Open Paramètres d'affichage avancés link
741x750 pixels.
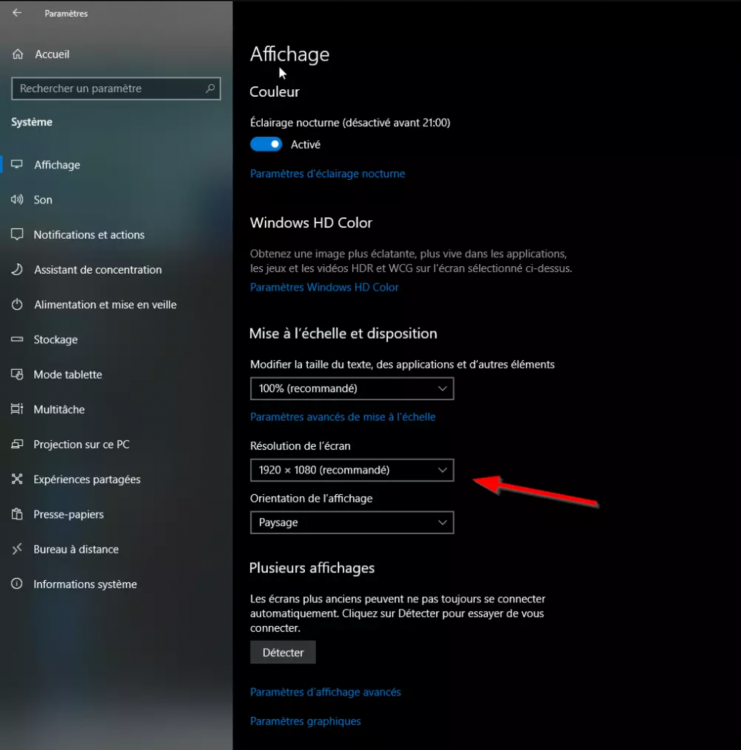click(x=325, y=692)
